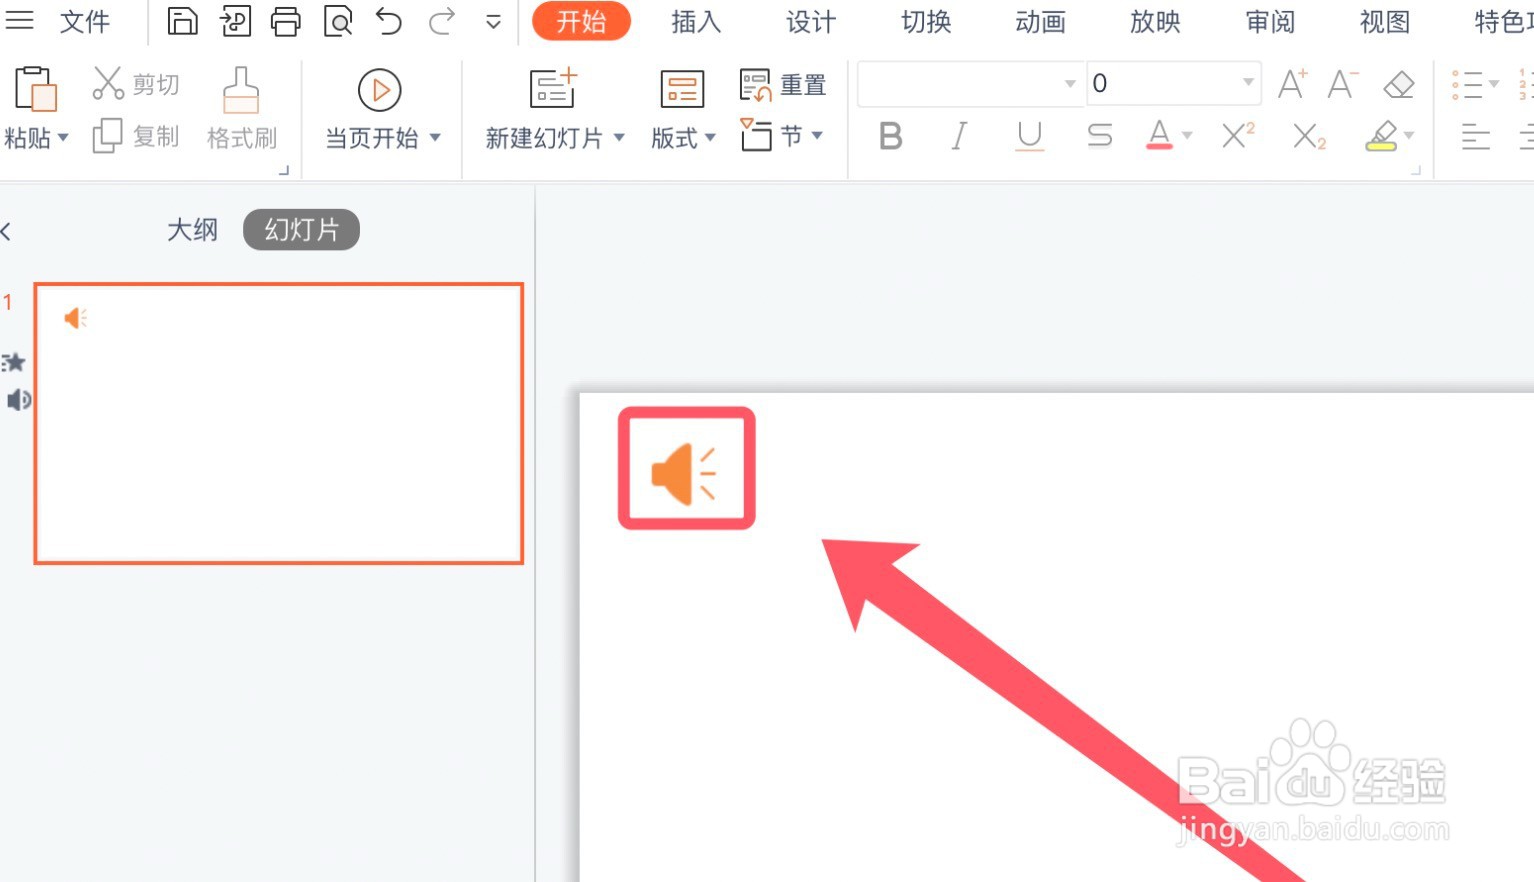Increase font size with A+ icon
The height and width of the screenshot is (882, 1534).
[1292, 84]
